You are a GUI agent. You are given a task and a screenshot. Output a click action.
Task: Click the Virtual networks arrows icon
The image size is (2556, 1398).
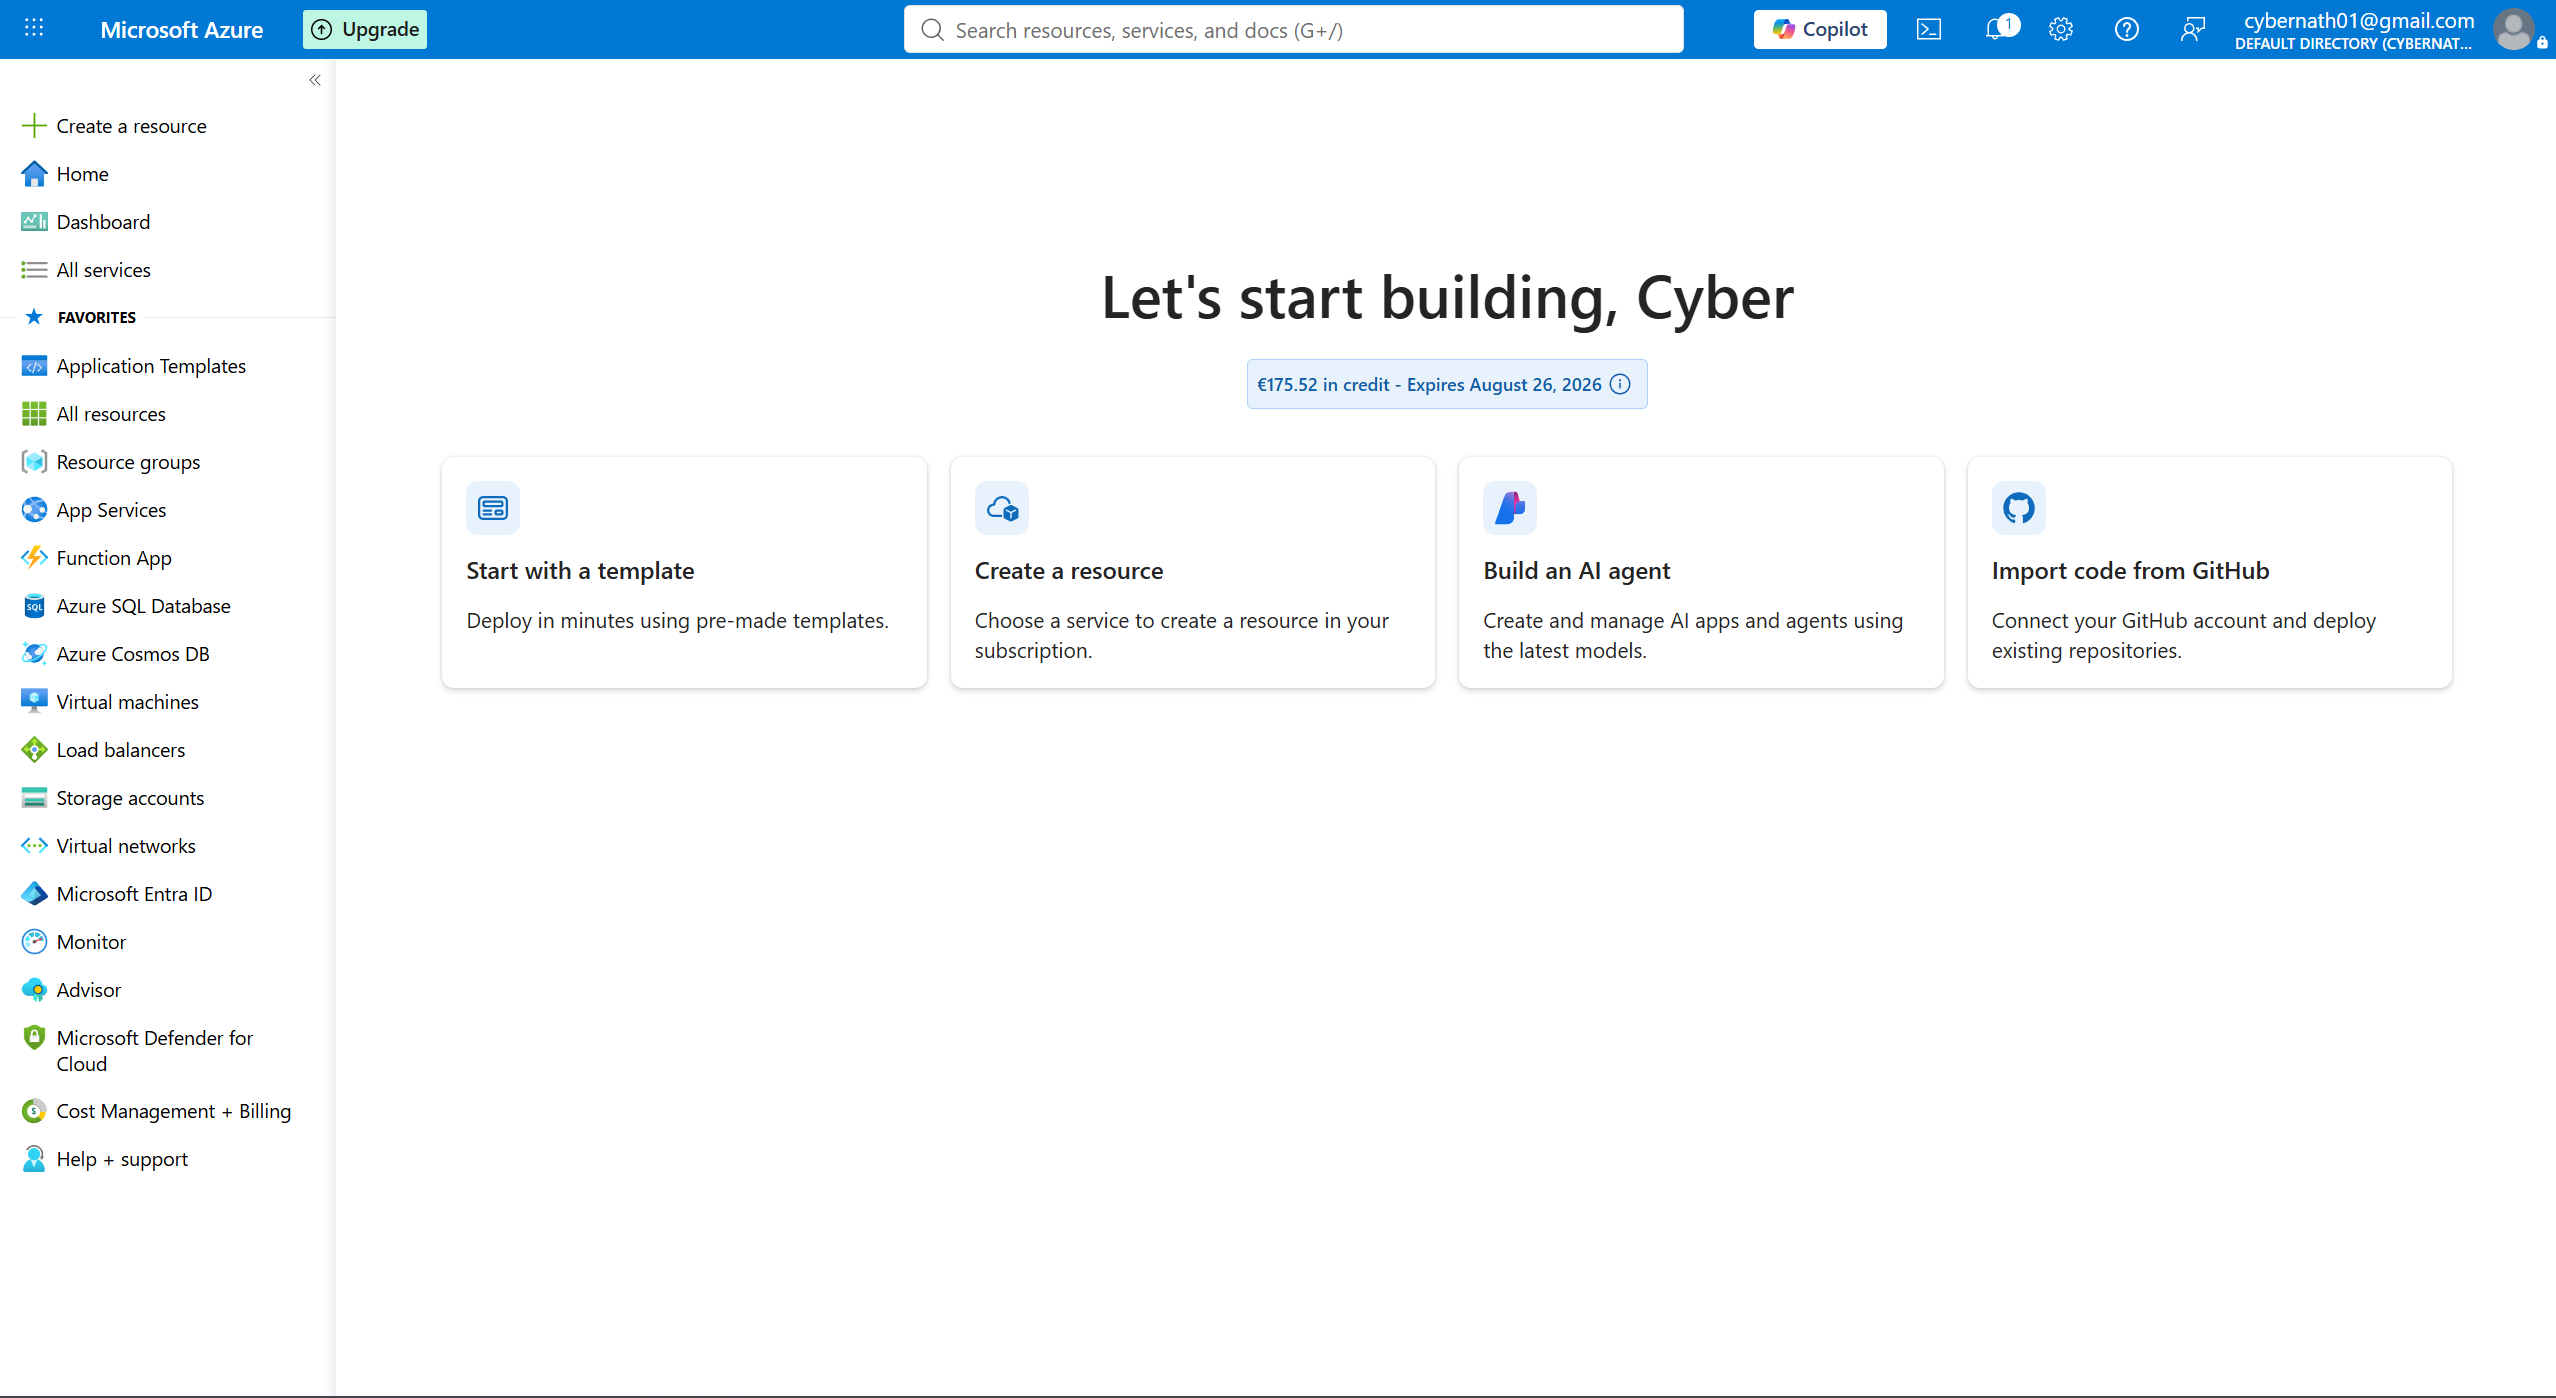point(34,846)
